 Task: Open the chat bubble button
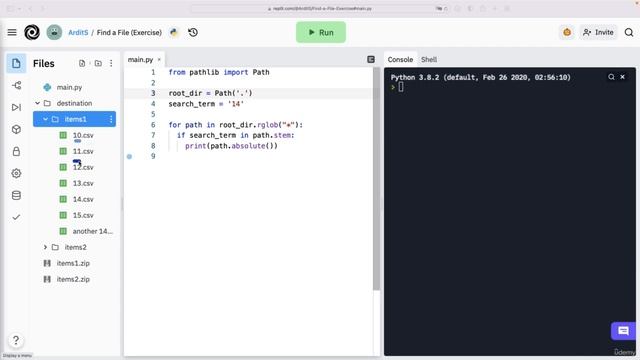click(623, 331)
